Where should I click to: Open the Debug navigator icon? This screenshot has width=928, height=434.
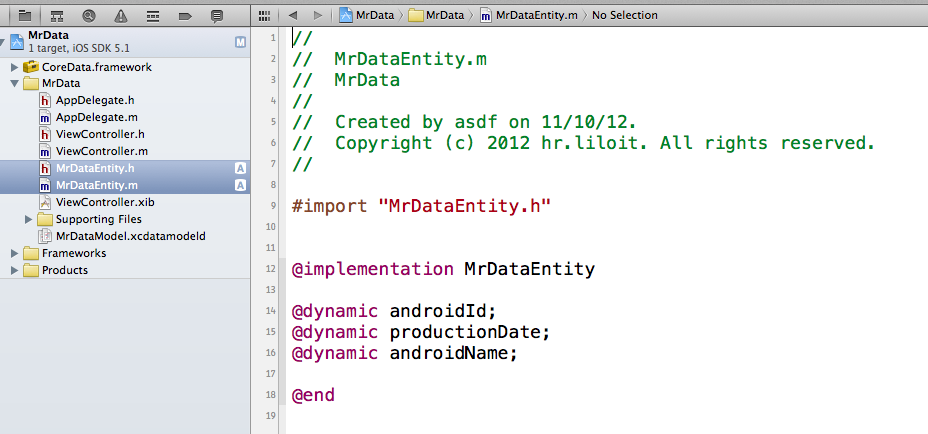coord(153,15)
